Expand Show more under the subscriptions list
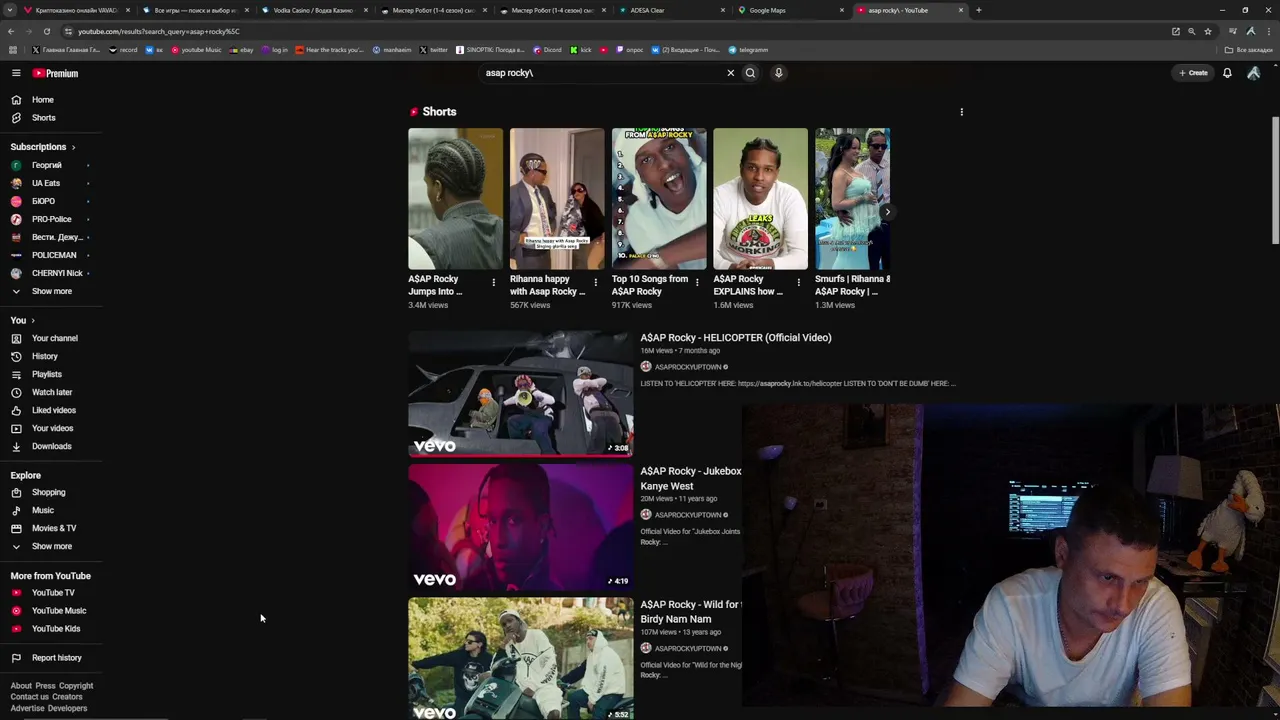The width and height of the screenshot is (1280, 720). 51,291
